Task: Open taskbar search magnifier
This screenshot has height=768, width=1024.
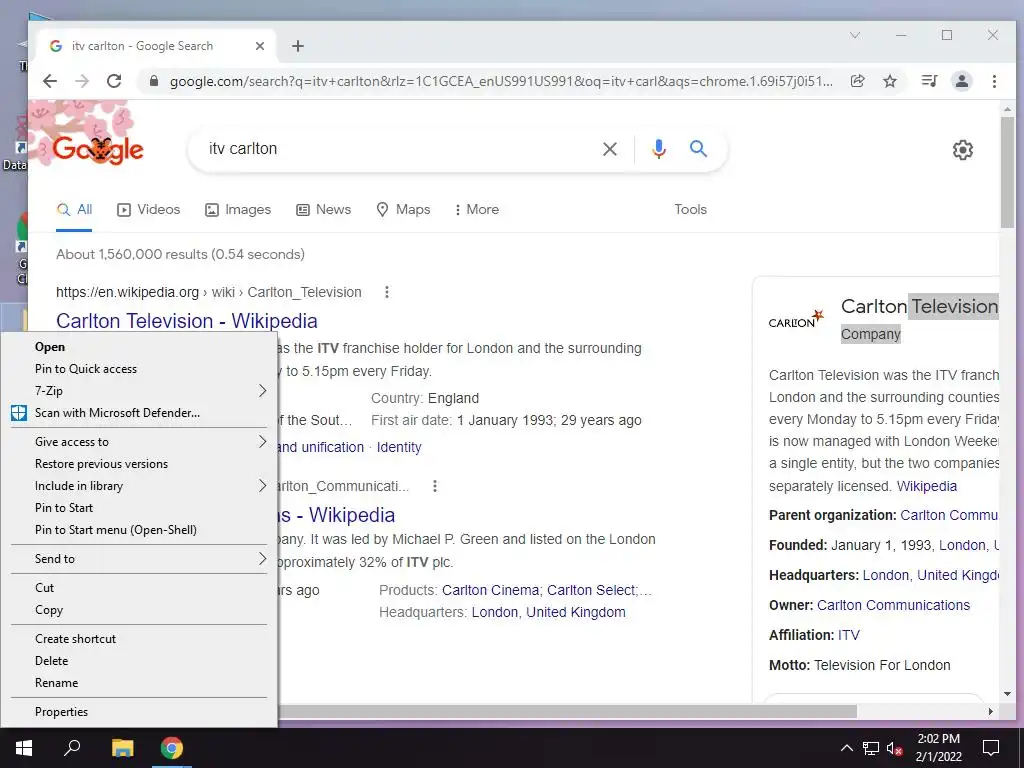Action: (x=72, y=748)
